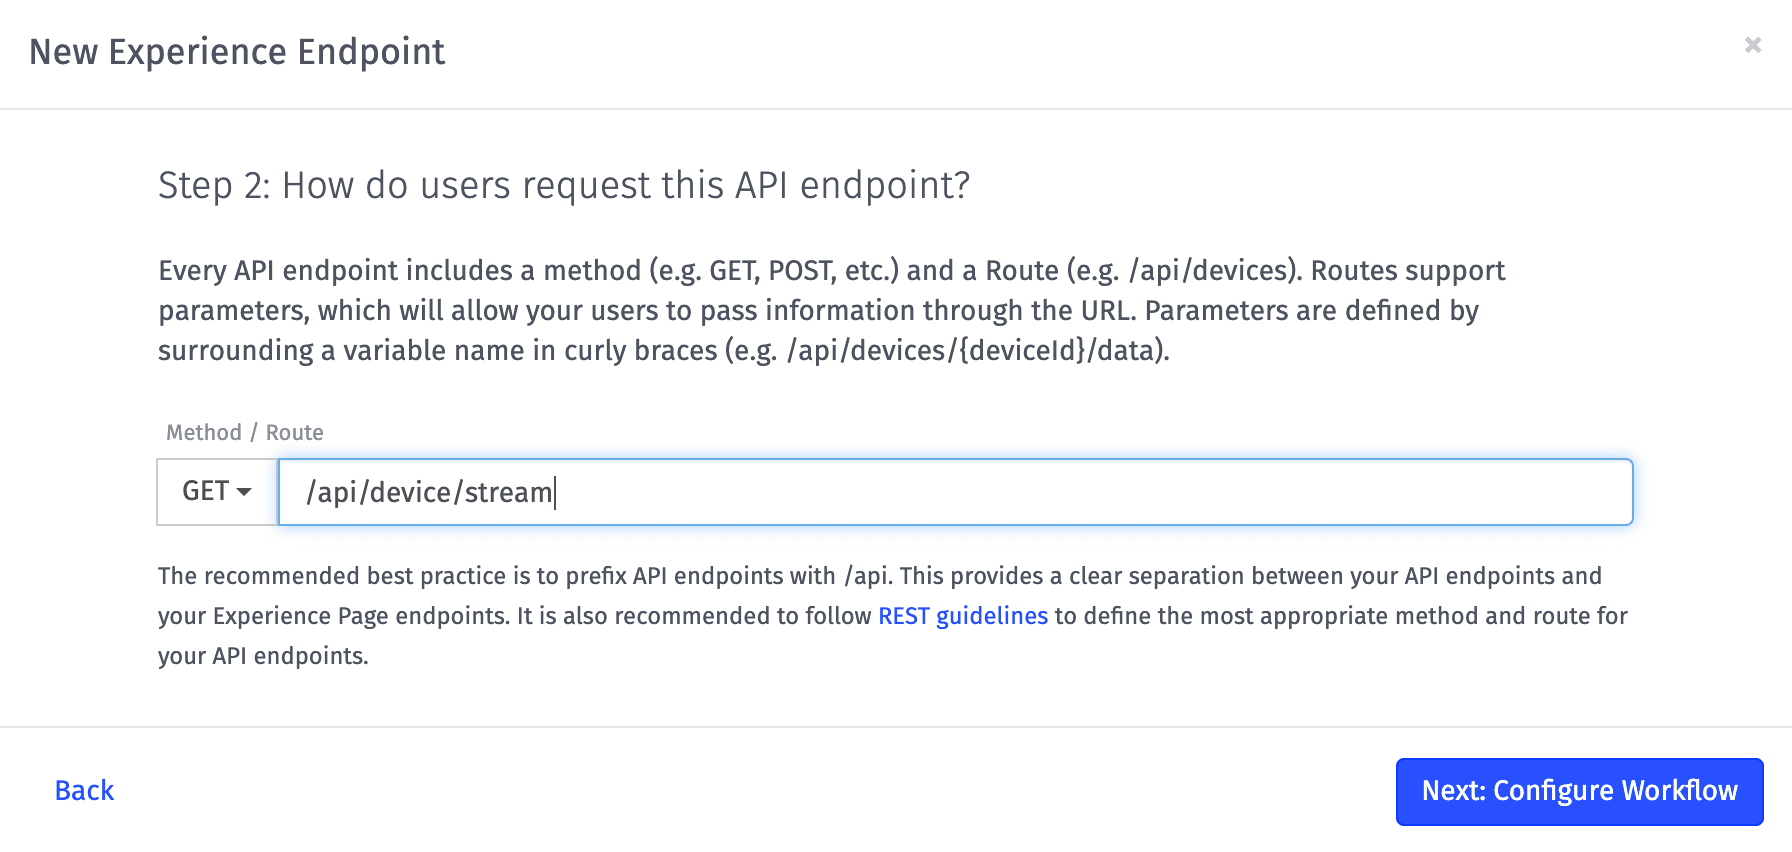Screen dimensions: 1792x852
Task: Click the word GET in method selector
Action: [x=205, y=491]
